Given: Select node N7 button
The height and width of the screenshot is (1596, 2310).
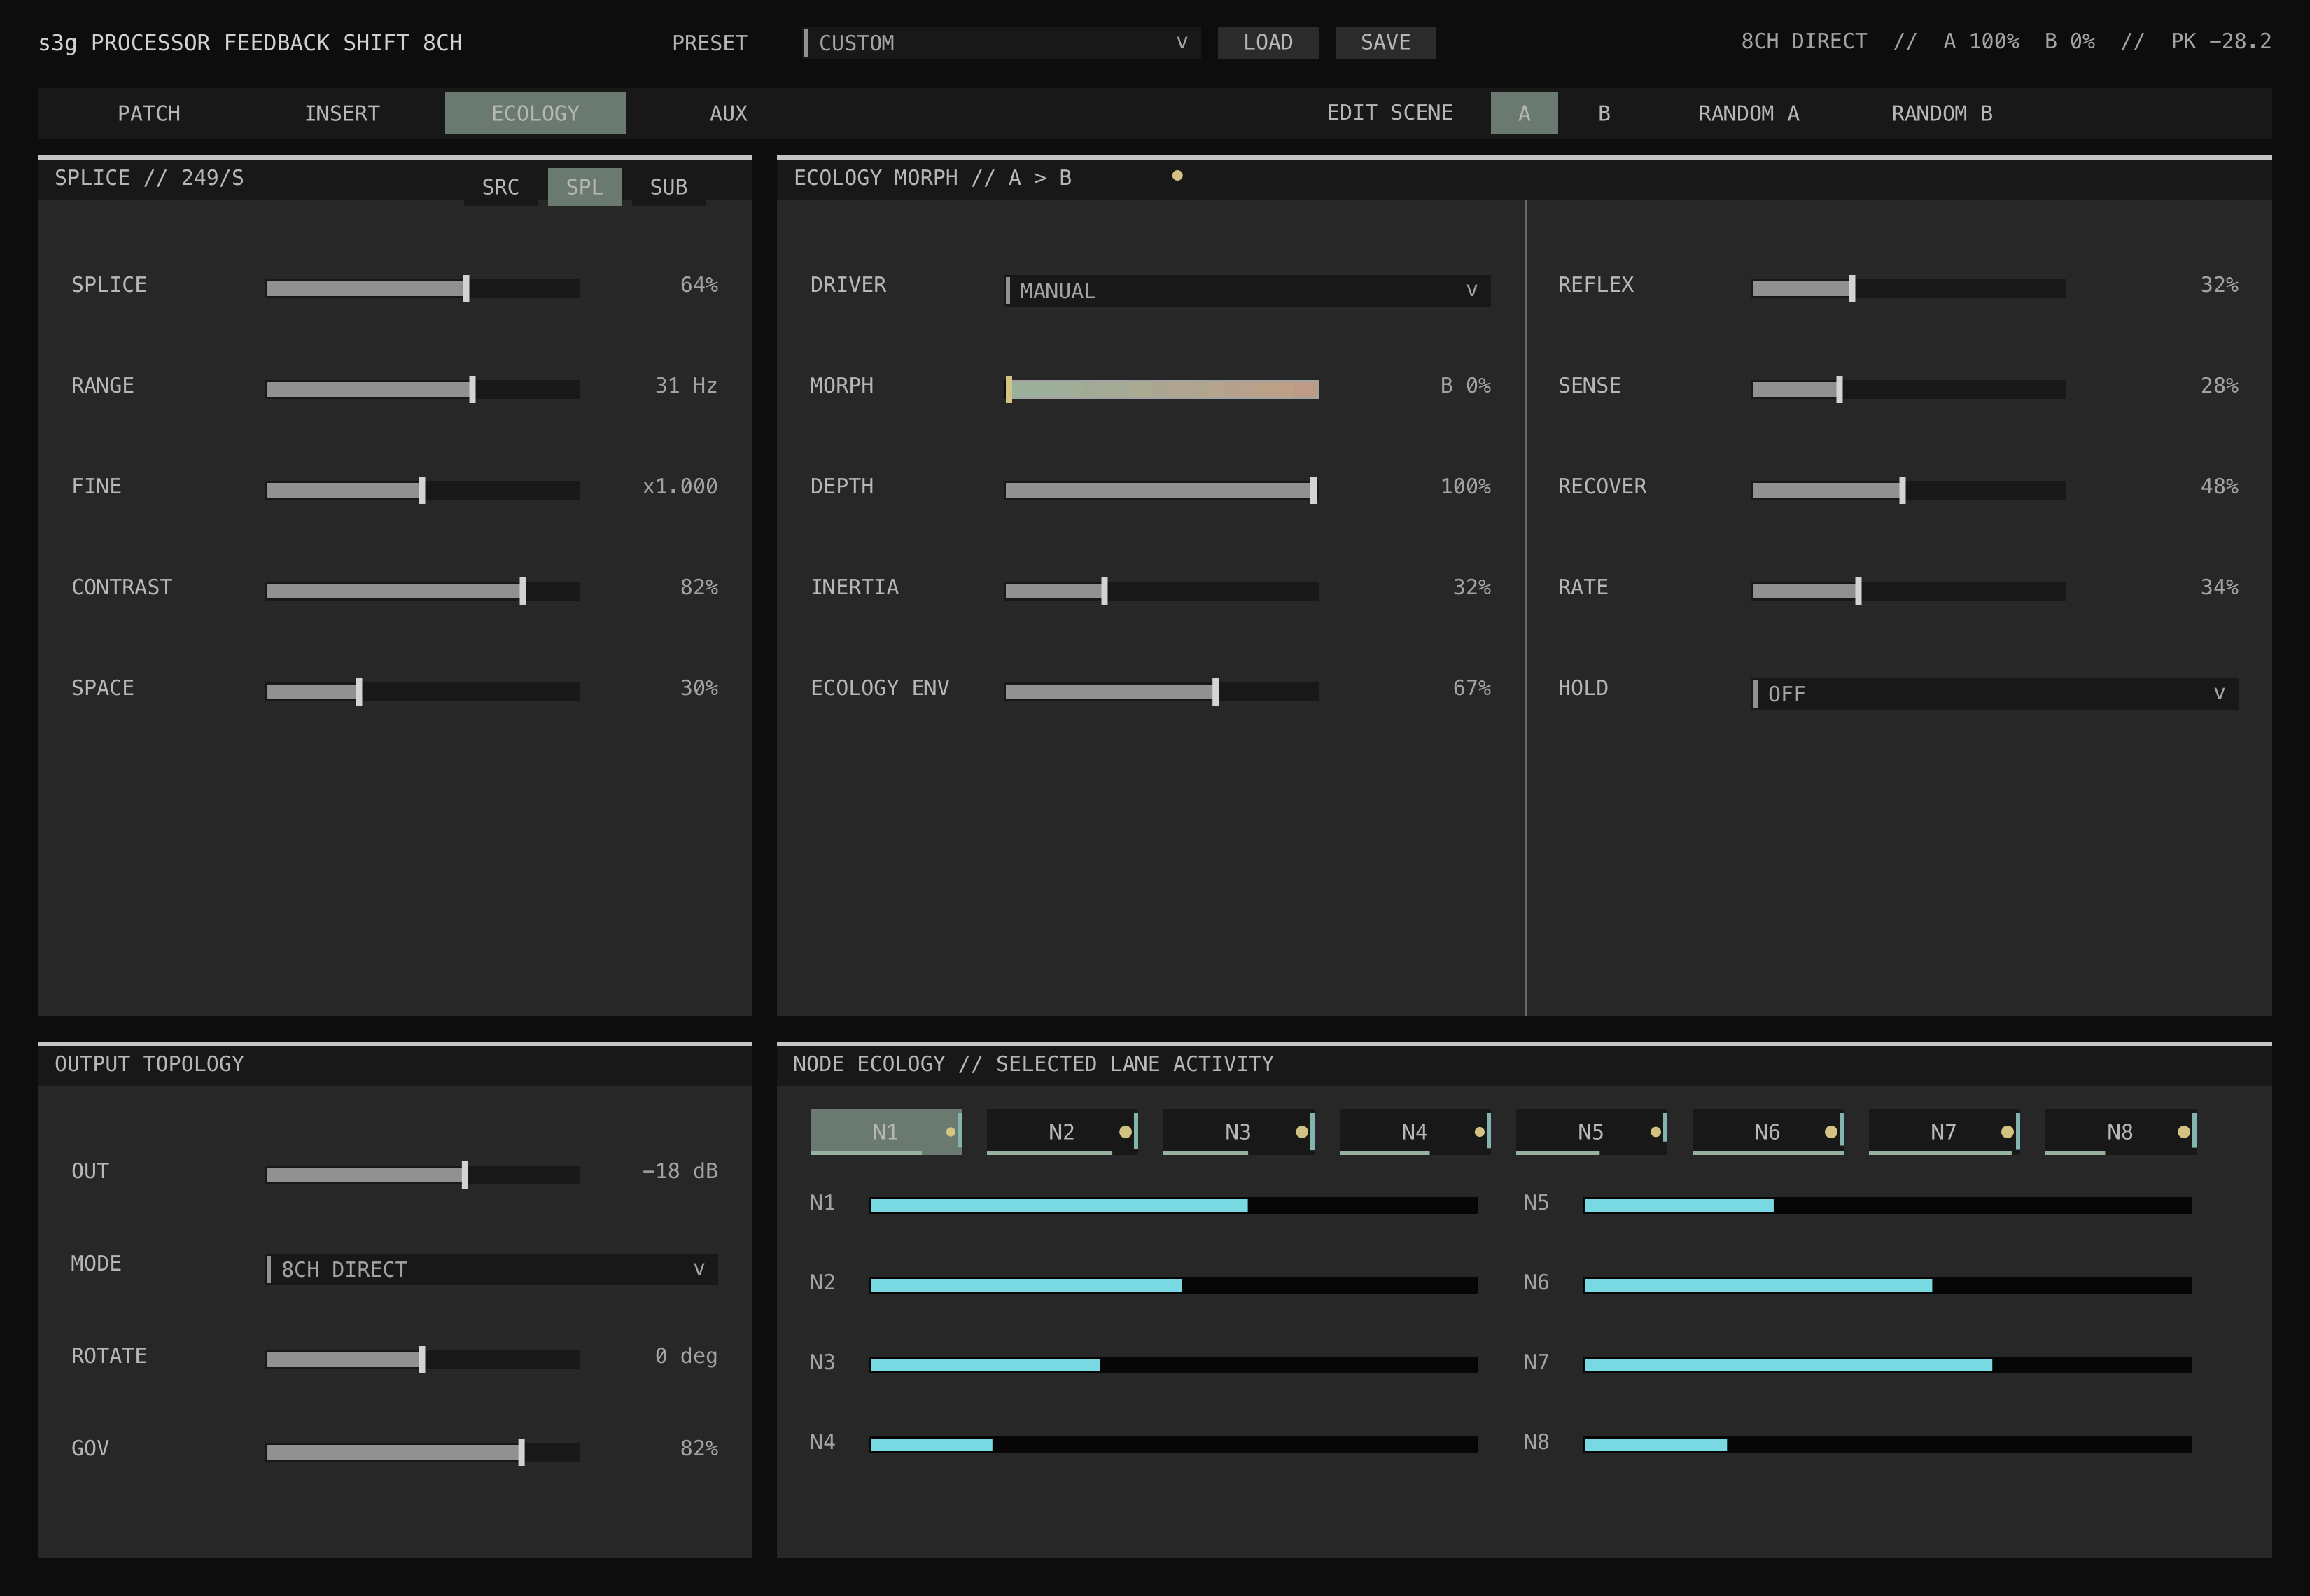Looking at the screenshot, I should tap(1944, 1132).
